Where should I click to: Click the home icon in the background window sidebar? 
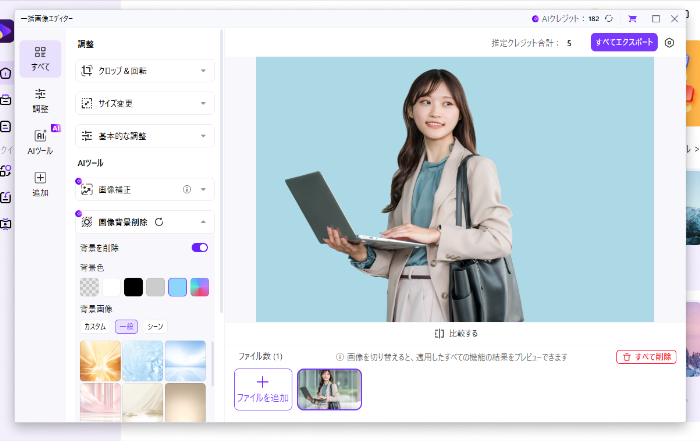6,73
